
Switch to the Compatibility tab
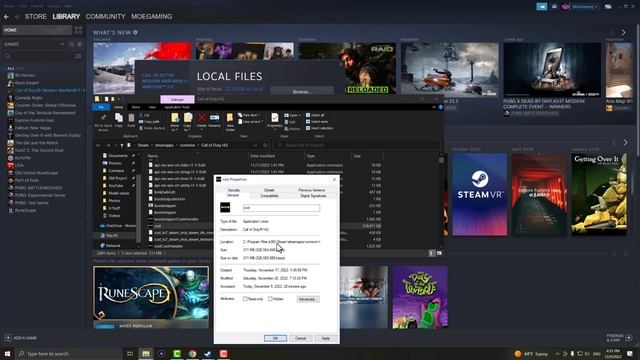click(x=269, y=196)
